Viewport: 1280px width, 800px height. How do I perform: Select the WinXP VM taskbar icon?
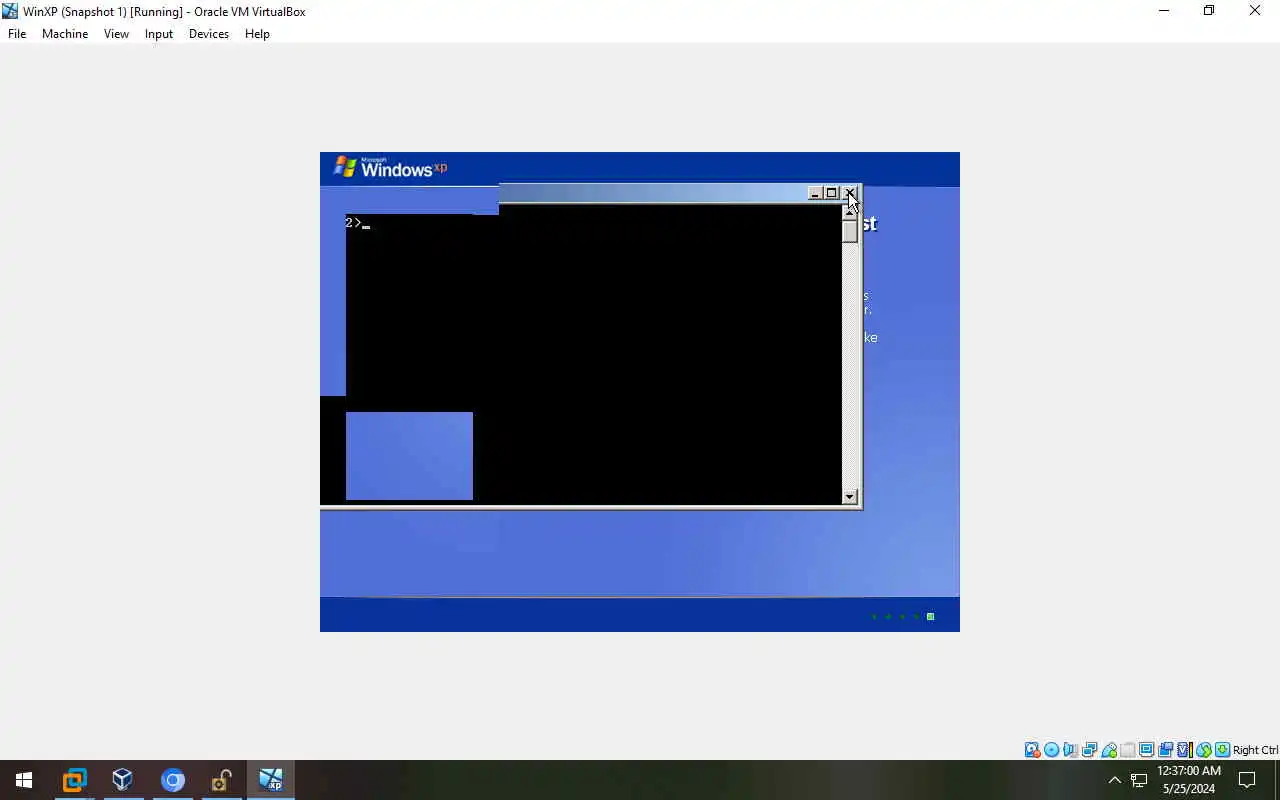270,780
